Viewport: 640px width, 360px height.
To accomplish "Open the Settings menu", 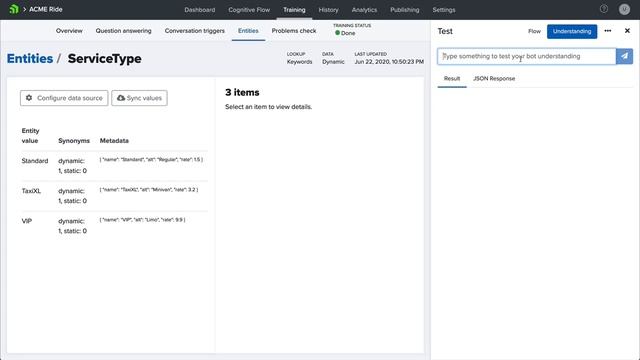I will click(444, 10).
